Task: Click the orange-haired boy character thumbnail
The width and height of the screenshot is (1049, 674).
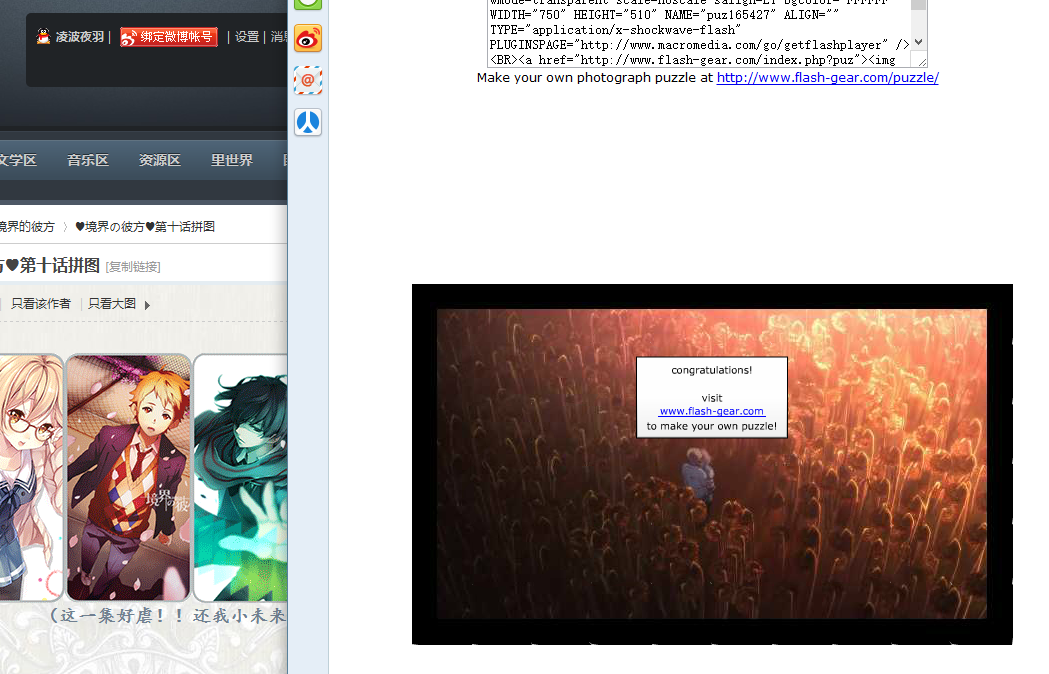Action: [x=128, y=477]
